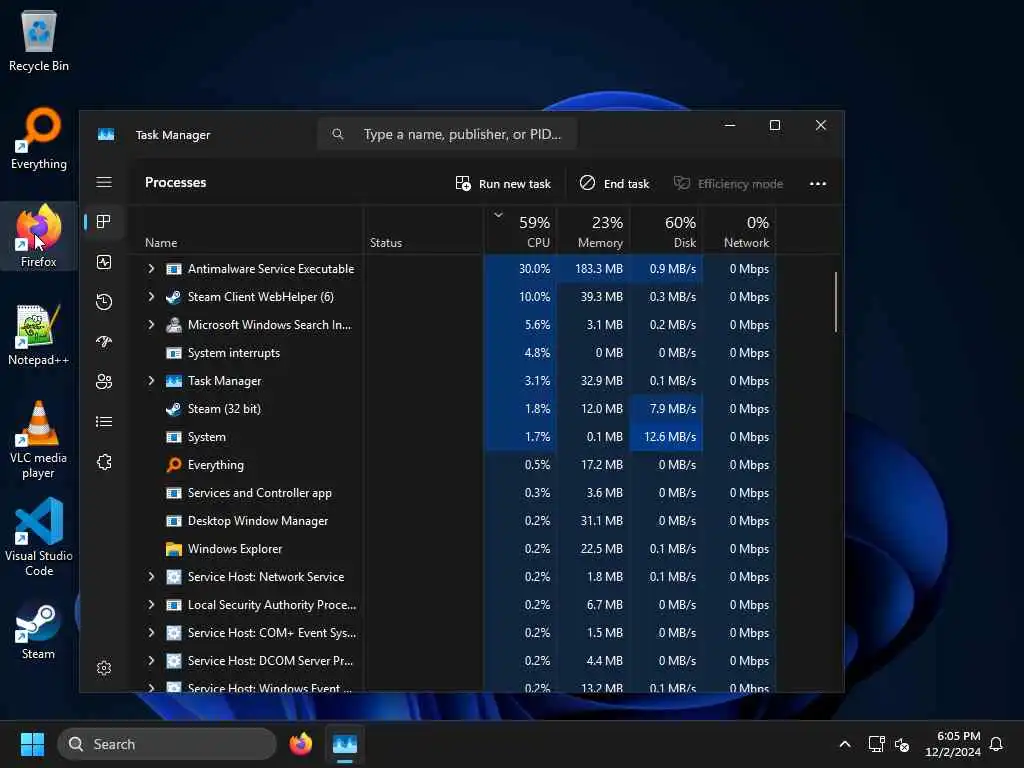Click Microsoft Windows Search Indexer icon
Image resolution: width=1024 pixels, height=768 pixels.
pyautogui.click(x=174, y=325)
